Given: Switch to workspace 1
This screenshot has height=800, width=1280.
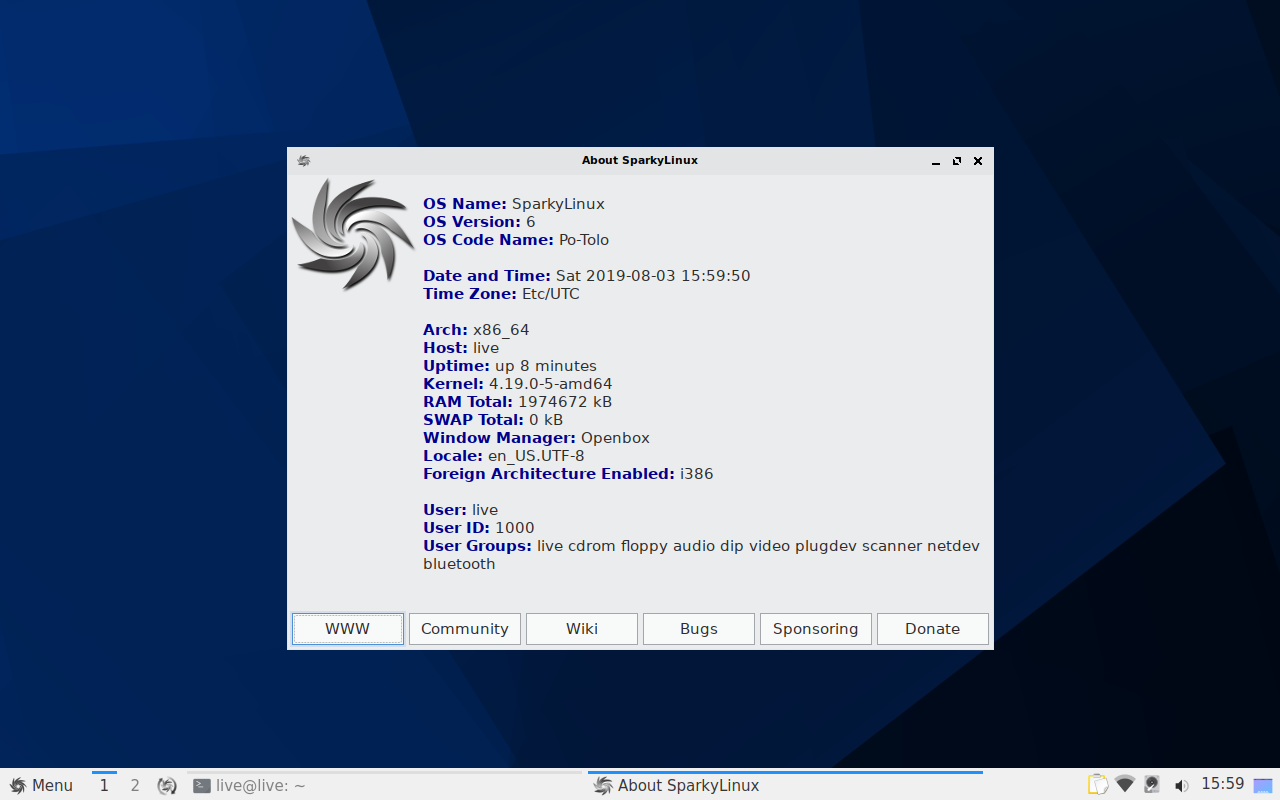Looking at the screenshot, I should [104, 785].
